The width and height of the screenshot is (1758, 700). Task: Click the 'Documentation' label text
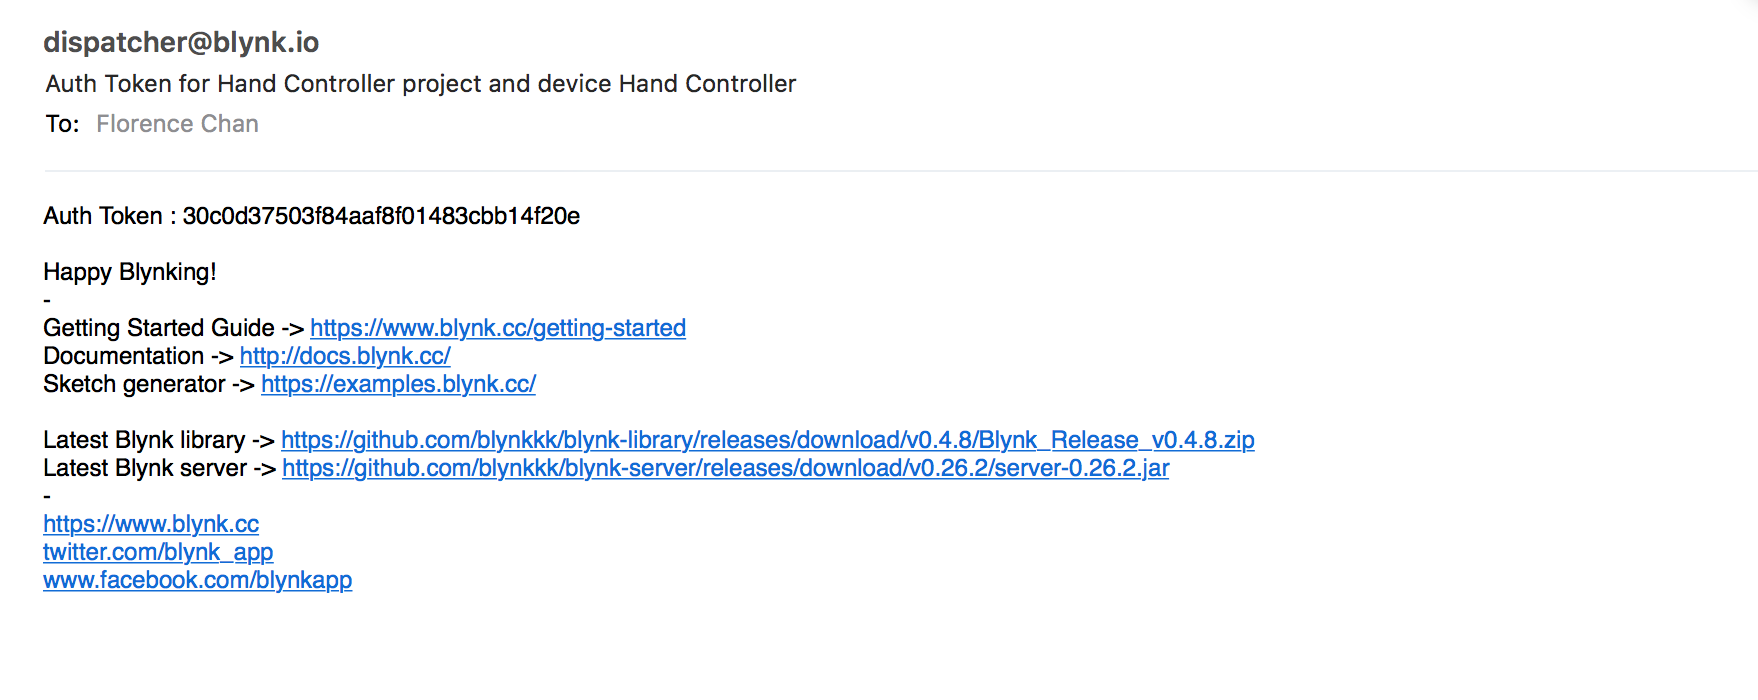click(123, 356)
